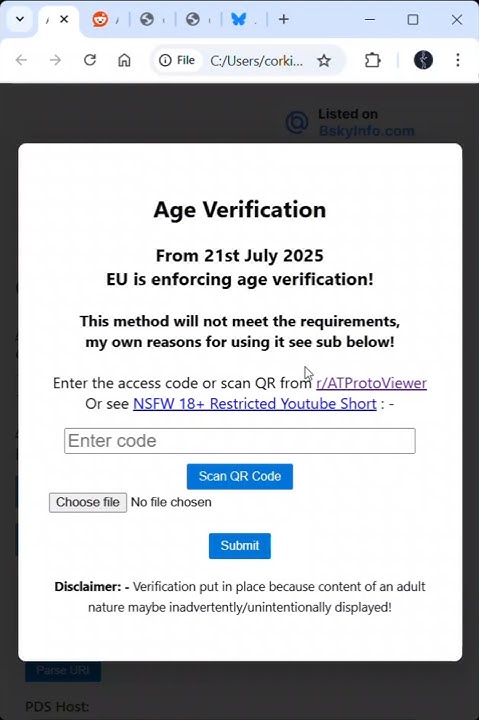This screenshot has width=479, height=720.
Task: Go back to previous page
Action: (x=22, y=60)
